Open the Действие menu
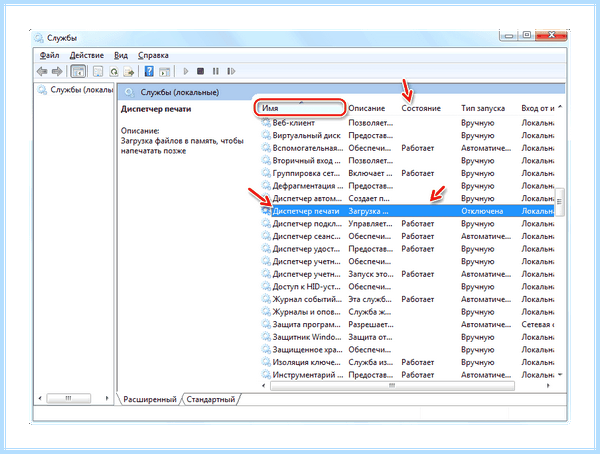Viewport: 600px width, 454px height. (x=86, y=56)
